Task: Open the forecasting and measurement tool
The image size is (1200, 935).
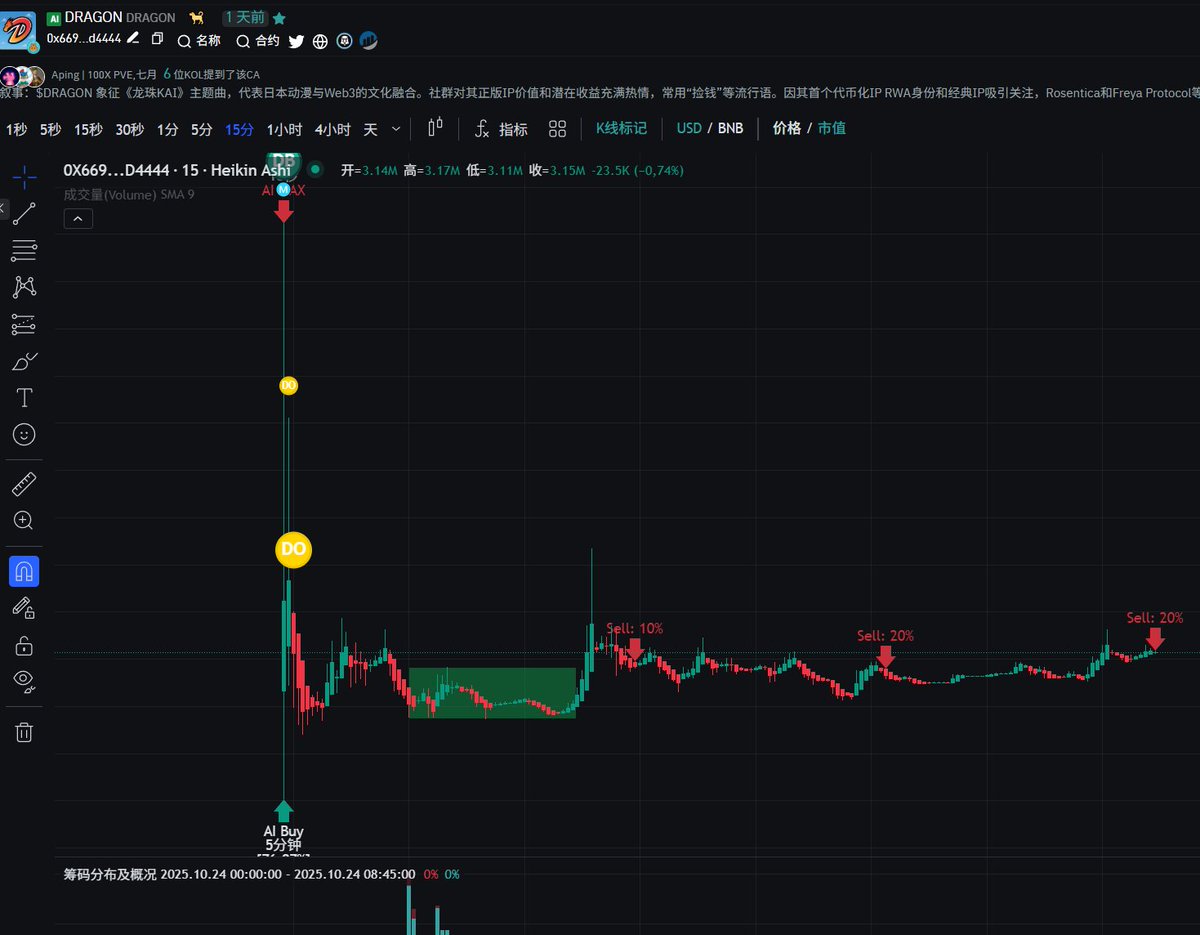Action: (24, 324)
